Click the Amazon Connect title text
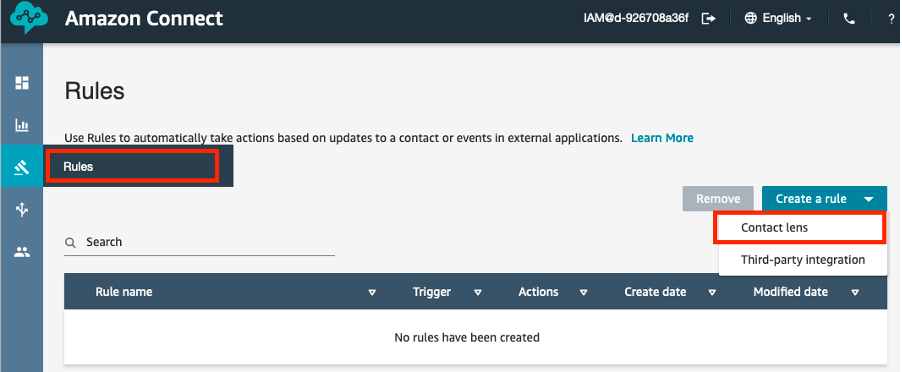 pyautogui.click(x=144, y=18)
